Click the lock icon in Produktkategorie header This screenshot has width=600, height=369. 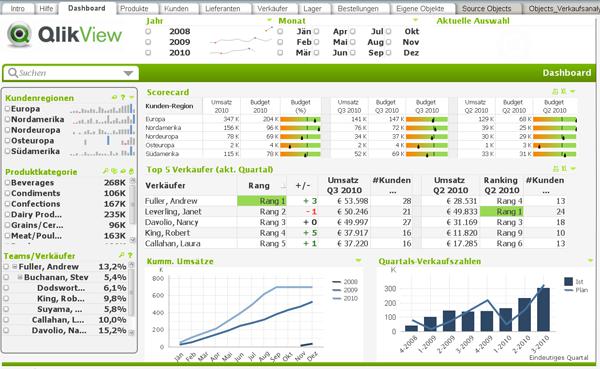(x=131, y=171)
